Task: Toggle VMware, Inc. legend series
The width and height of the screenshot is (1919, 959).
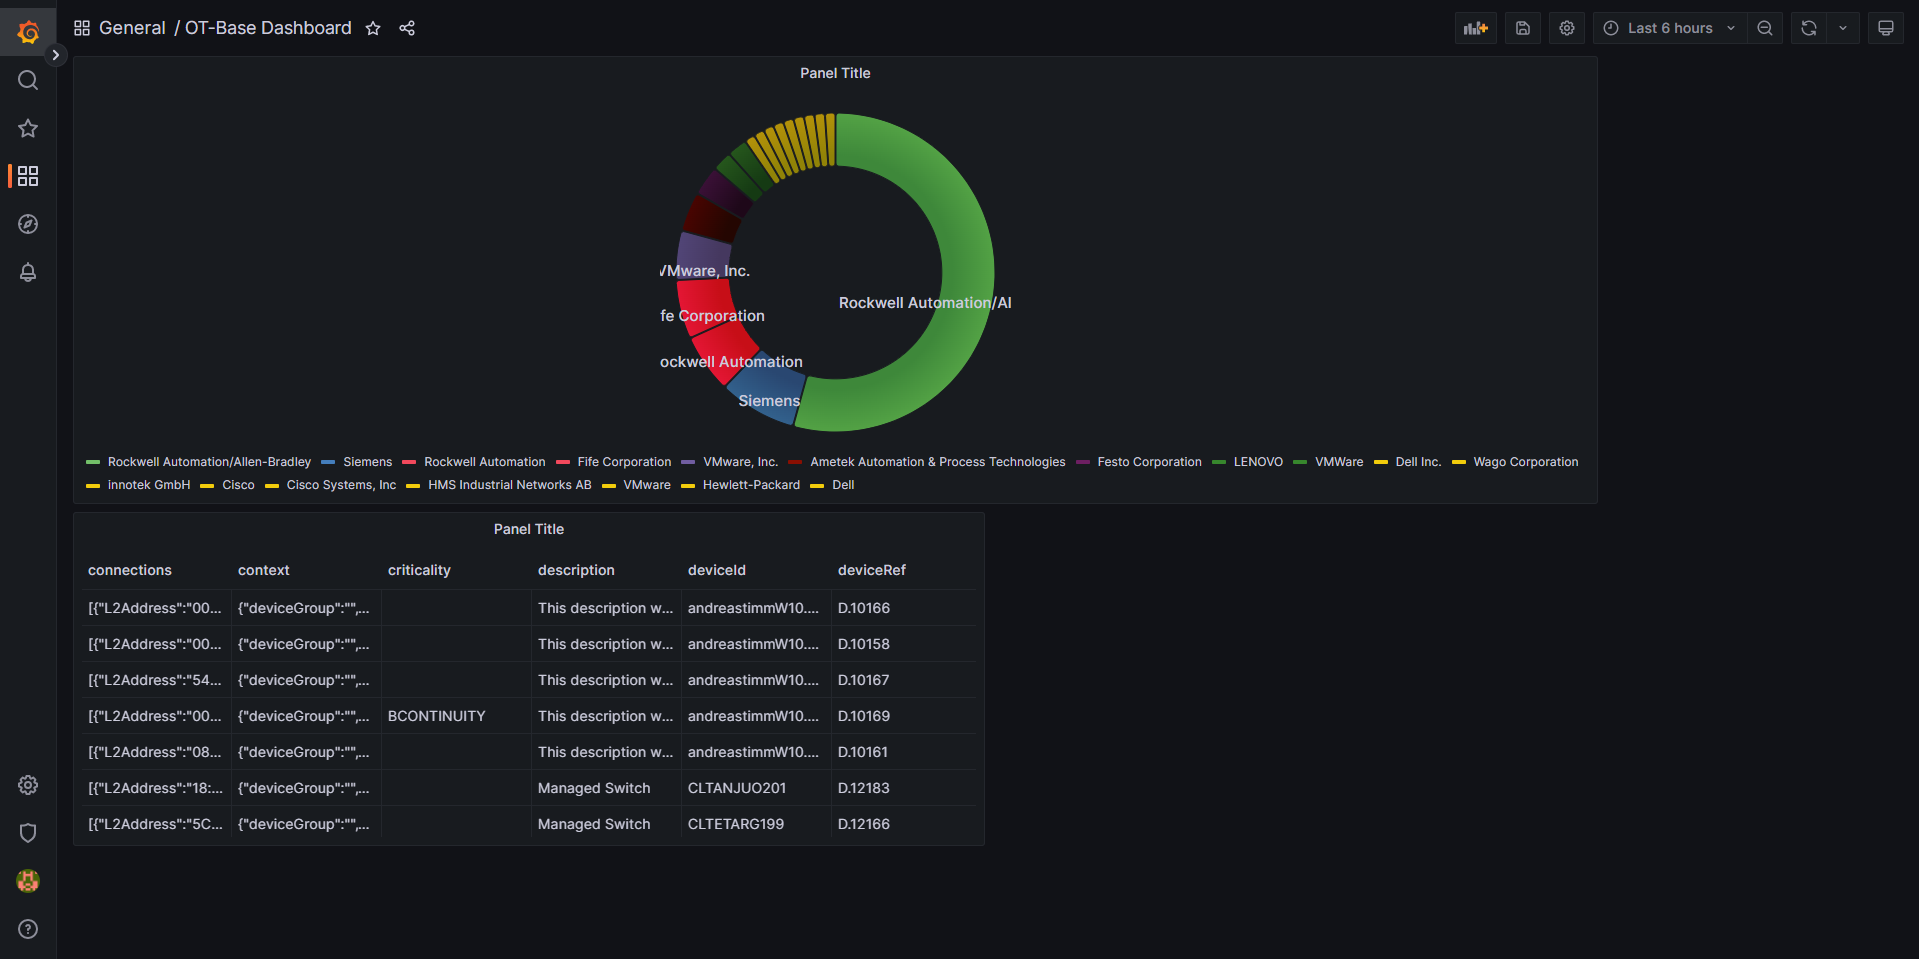Action: (740, 462)
